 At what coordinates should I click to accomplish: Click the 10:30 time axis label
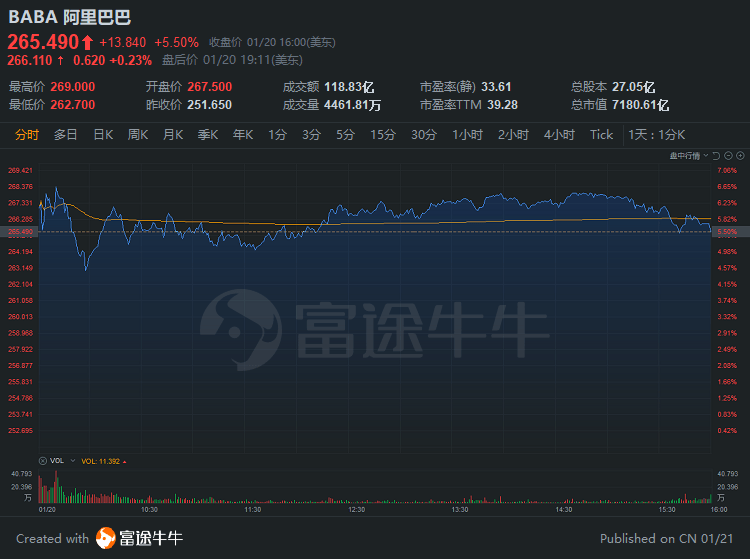pos(149,510)
